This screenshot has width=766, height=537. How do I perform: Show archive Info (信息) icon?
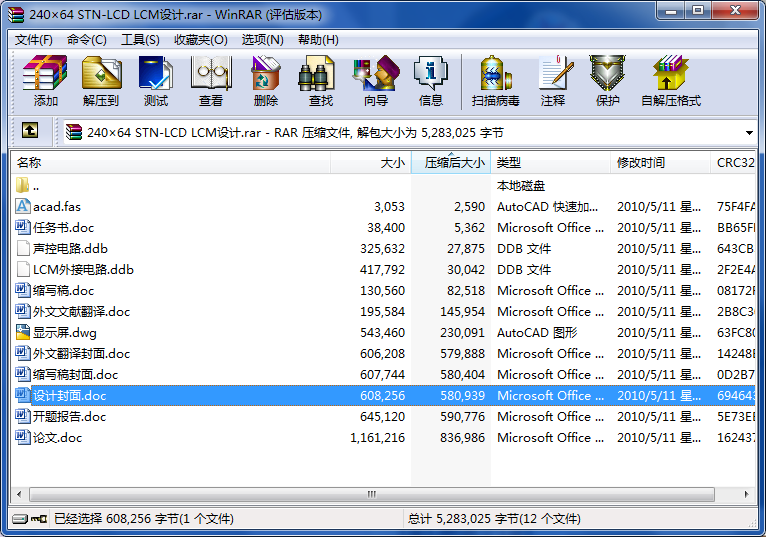tap(430, 73)
